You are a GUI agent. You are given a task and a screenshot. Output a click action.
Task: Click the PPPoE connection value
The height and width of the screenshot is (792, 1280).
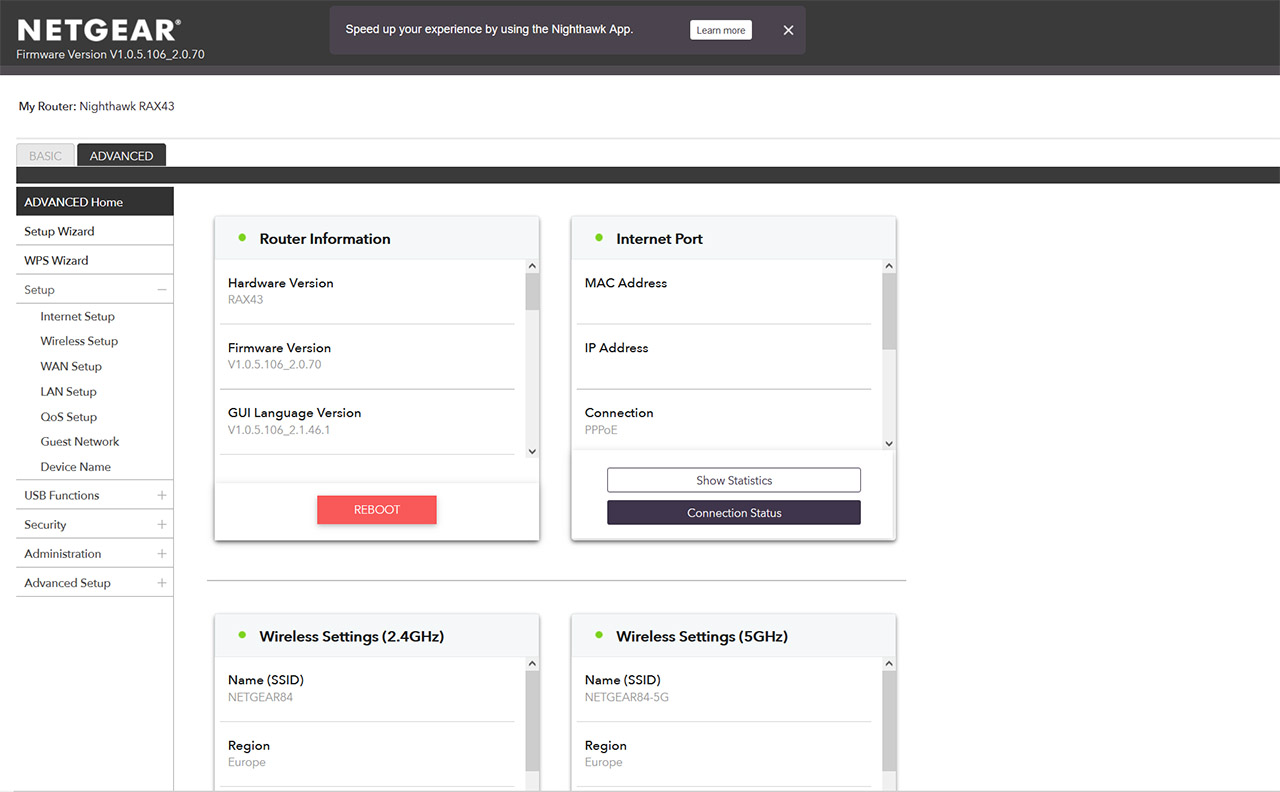(601, 430)
